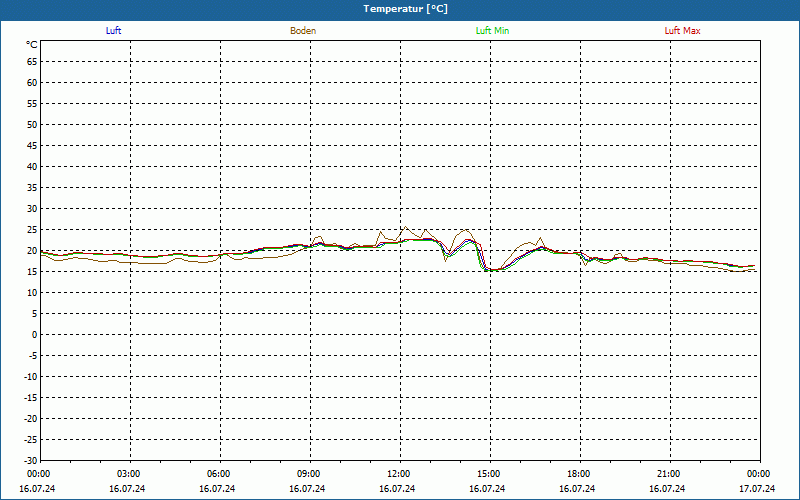
Task: Click the 17.07.24 date label
Action: click(757, 488)
